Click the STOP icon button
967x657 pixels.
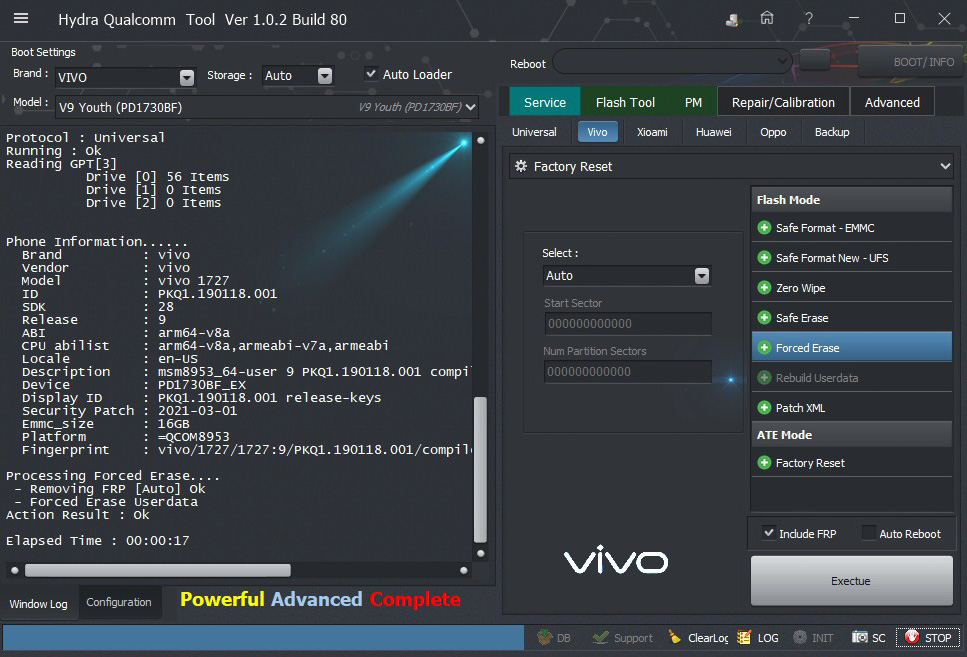point(927,638)
